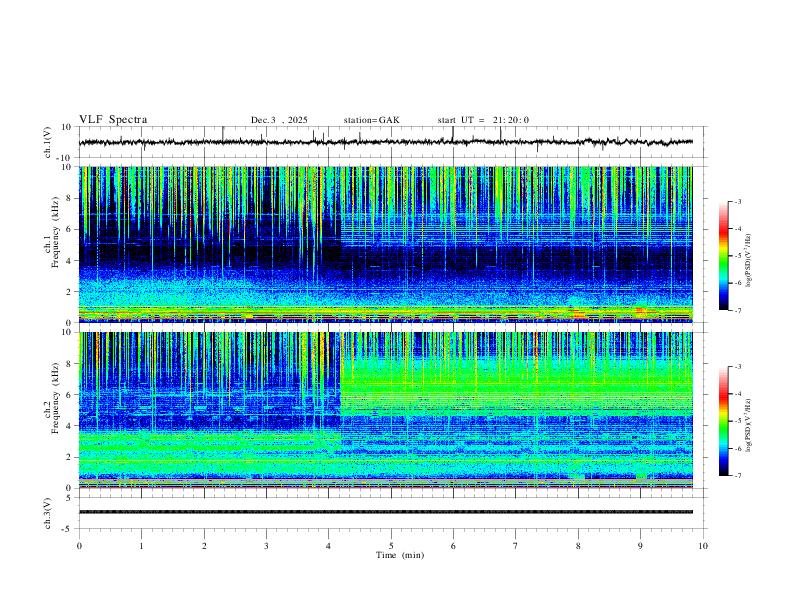
Task: Click tick label '0' on the Time axis
Action: click(x=79, y=546)
